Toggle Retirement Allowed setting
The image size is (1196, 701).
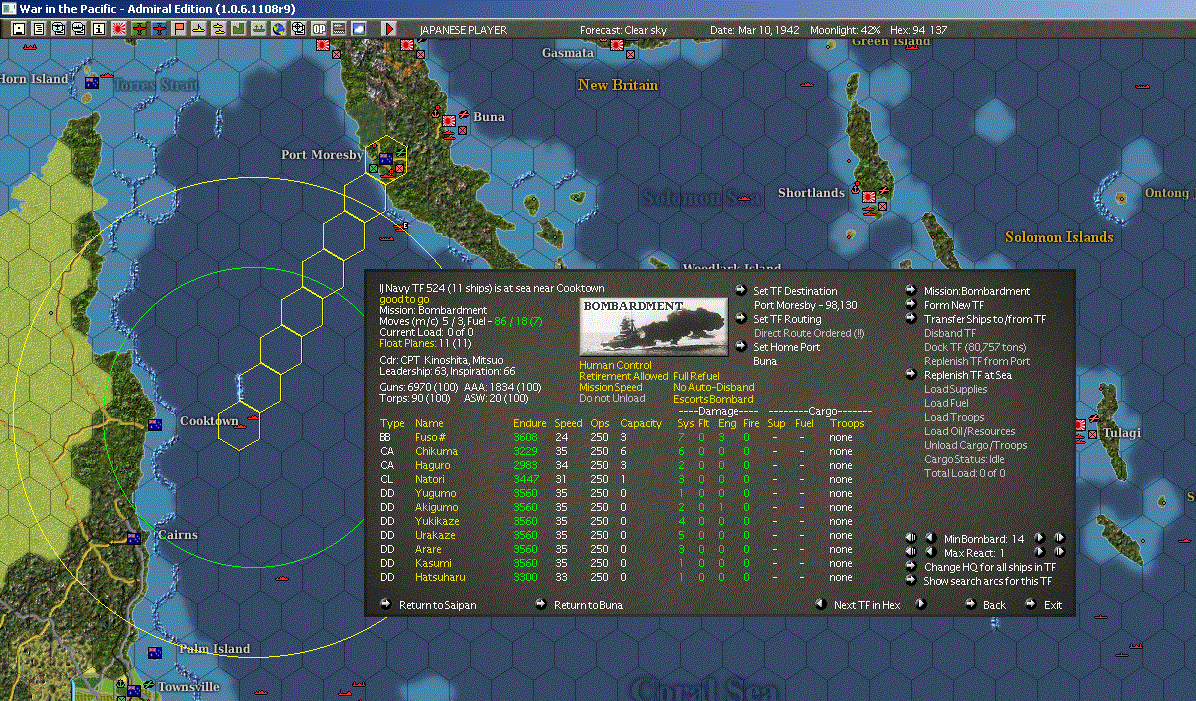(x=623, y=376)
